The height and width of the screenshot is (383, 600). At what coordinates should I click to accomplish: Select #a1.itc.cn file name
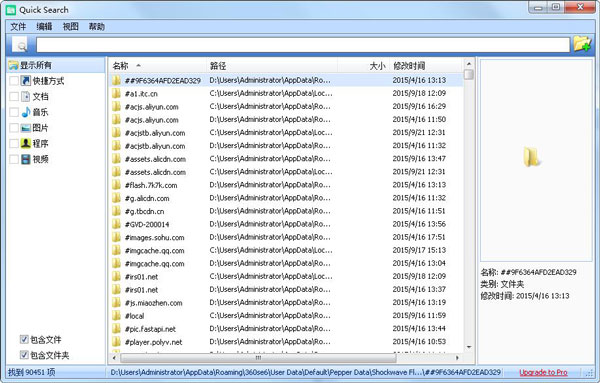[141, 94]
